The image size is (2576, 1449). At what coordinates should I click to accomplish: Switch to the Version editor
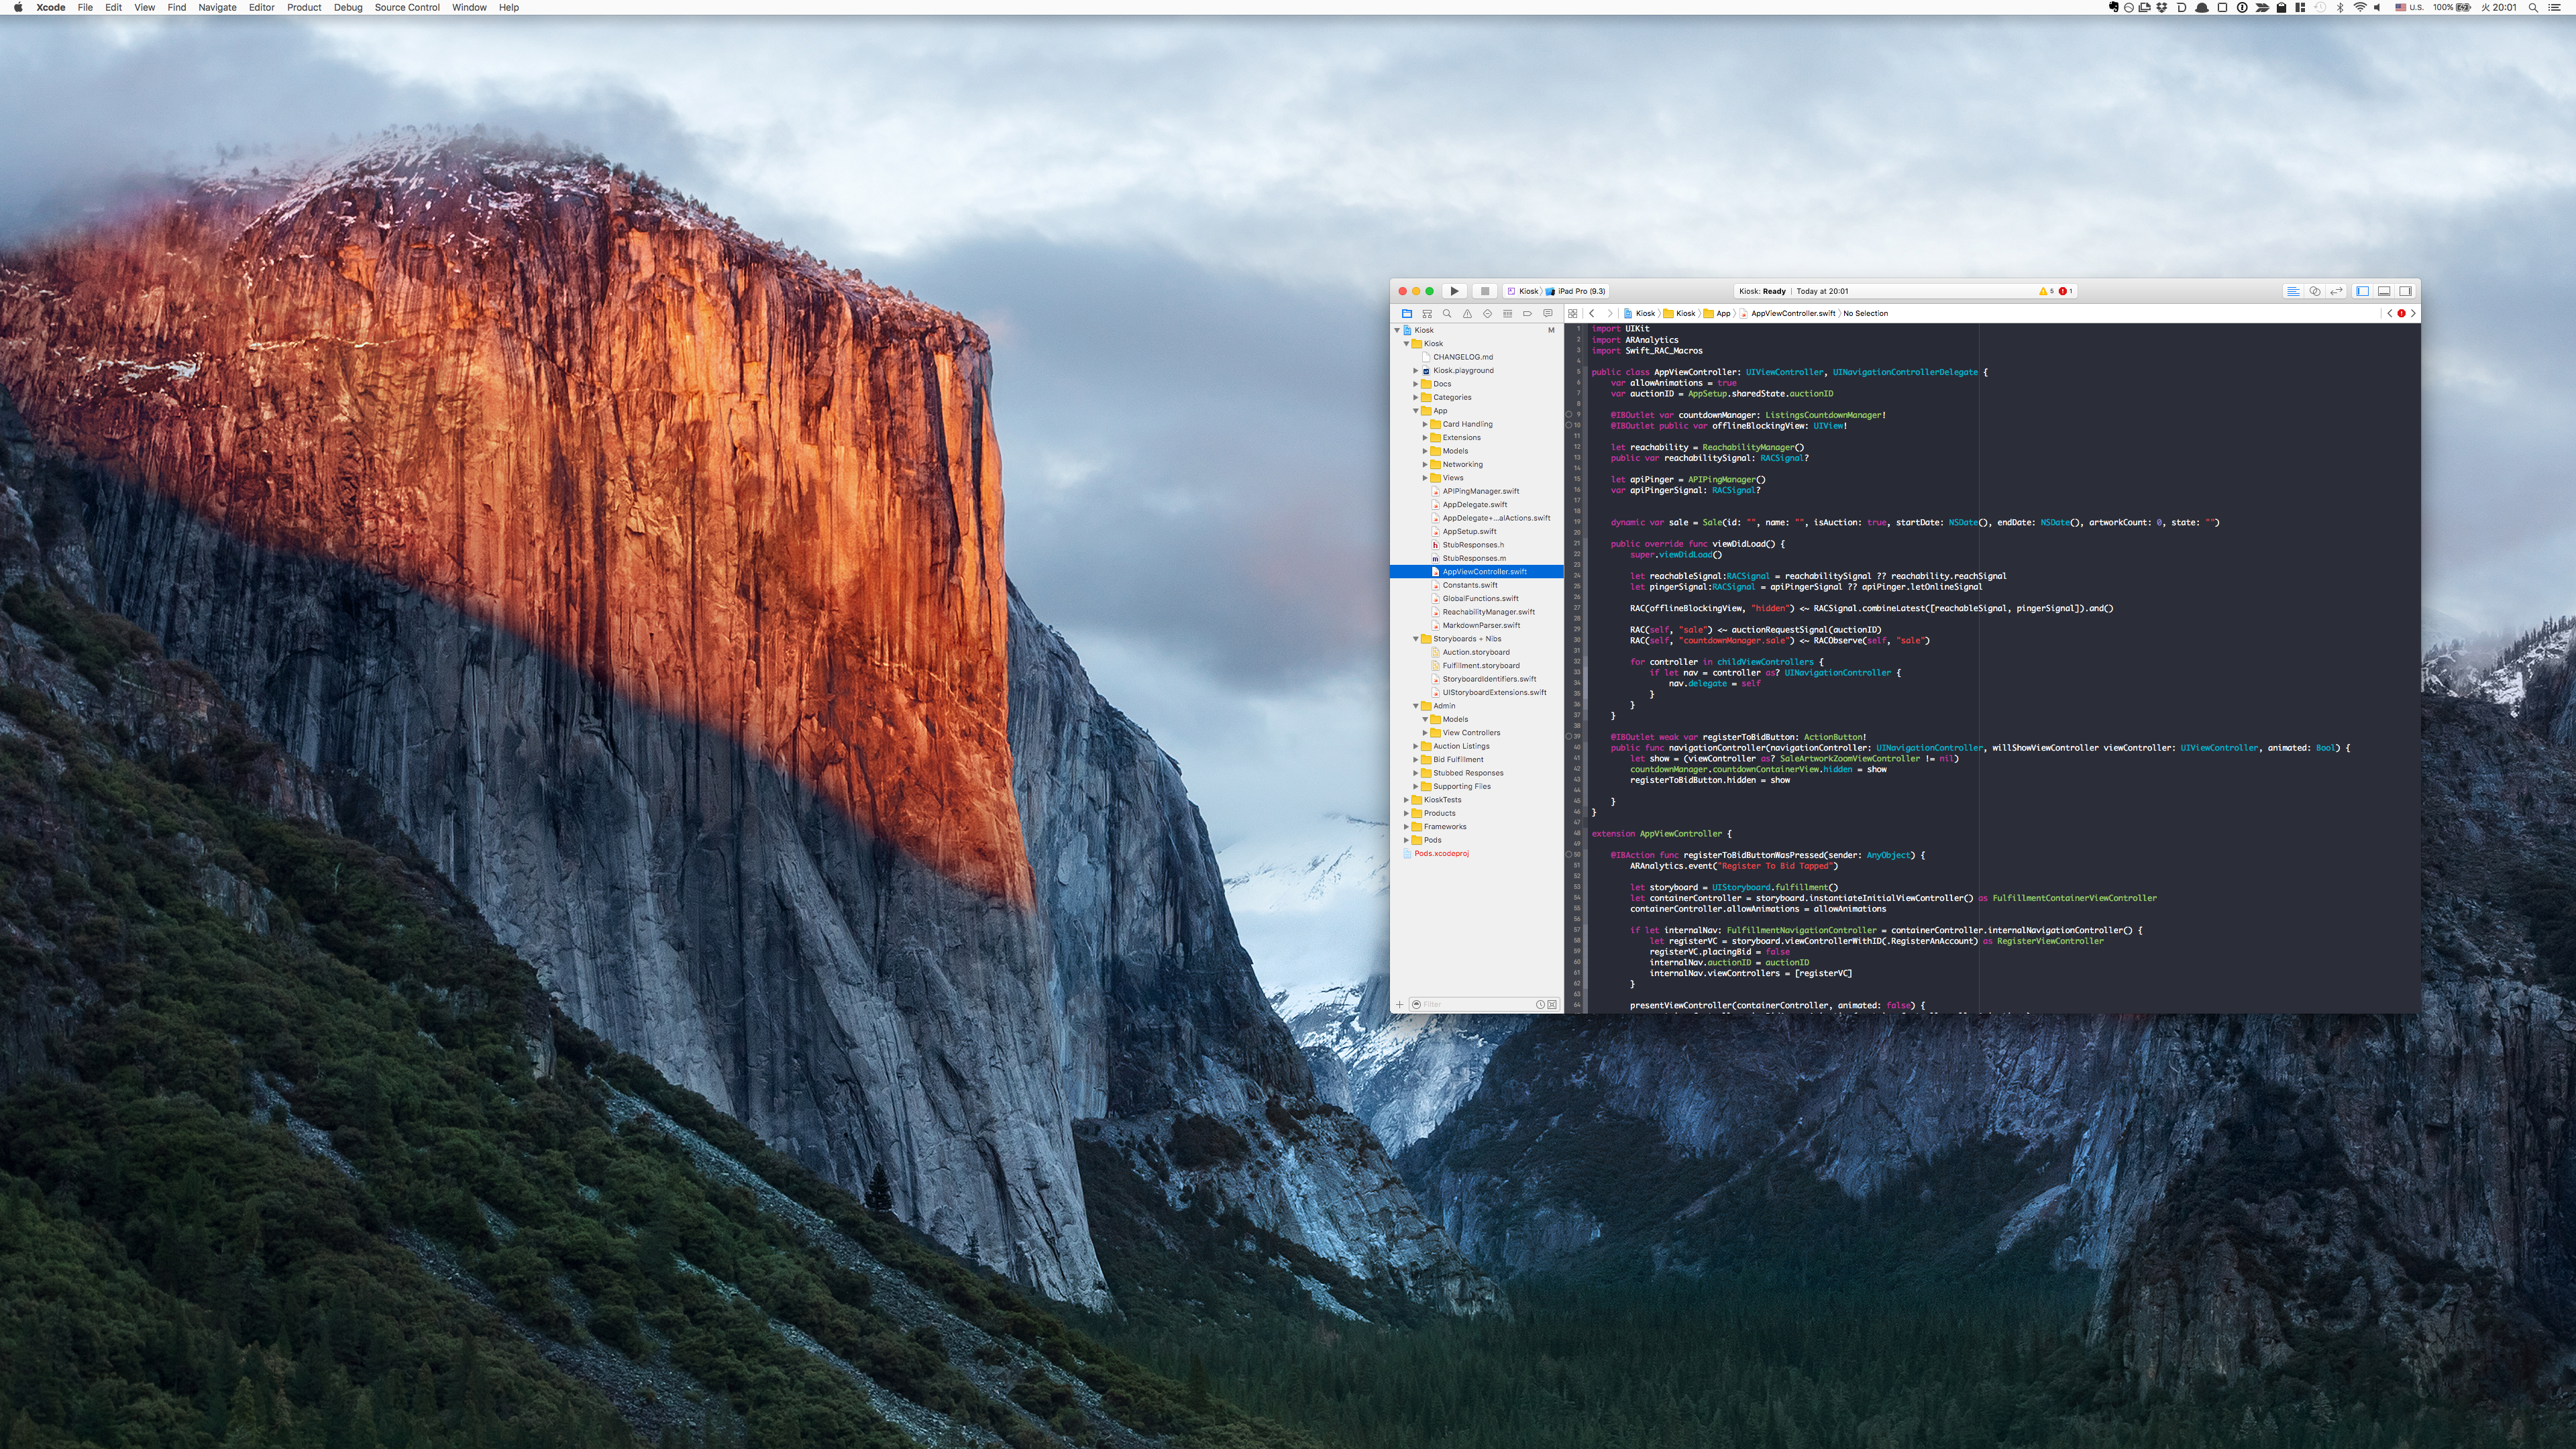pyautogui.click(x=2336, y=291)
